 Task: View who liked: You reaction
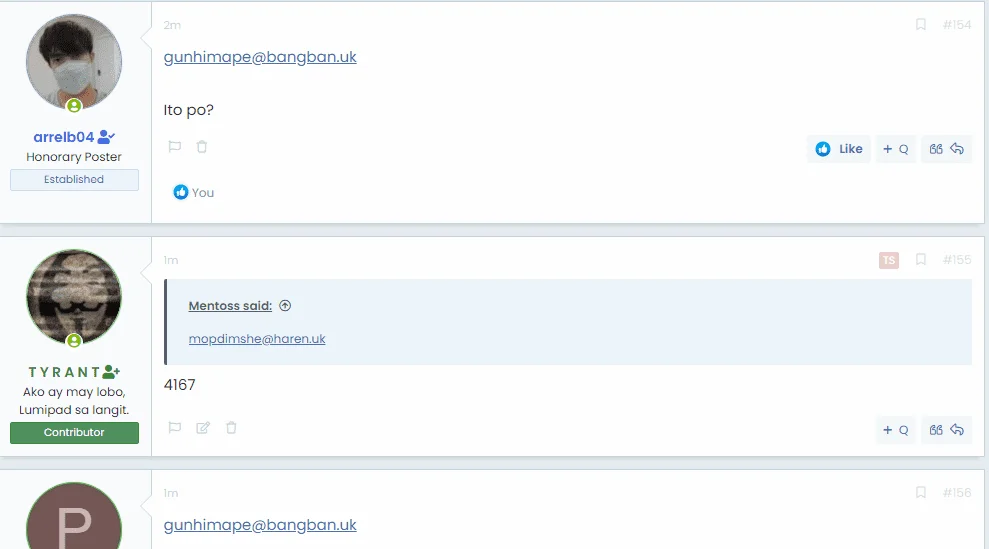[194, 192]
